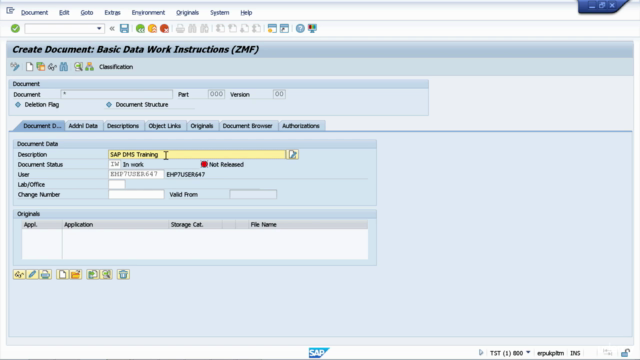This screenshot has width=640, height=360.
Task: Click into the Document number field
Action: [x=117, y=94]
